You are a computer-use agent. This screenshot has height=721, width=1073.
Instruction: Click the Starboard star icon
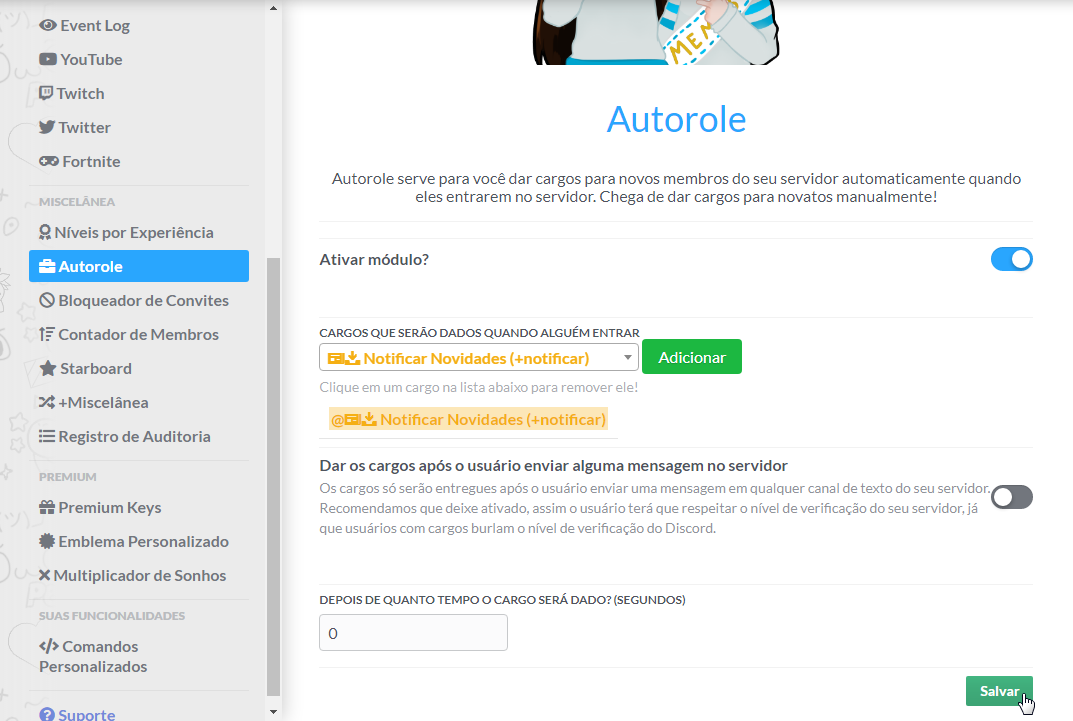[x=47, y=369]
